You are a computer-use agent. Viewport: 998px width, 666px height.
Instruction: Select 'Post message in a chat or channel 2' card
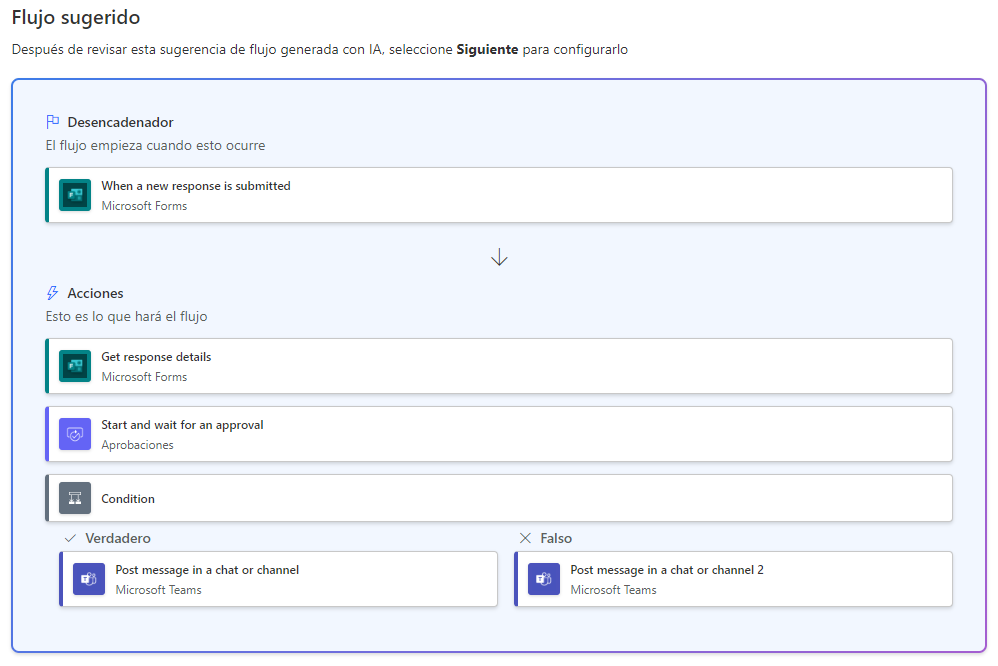point(733,579)
